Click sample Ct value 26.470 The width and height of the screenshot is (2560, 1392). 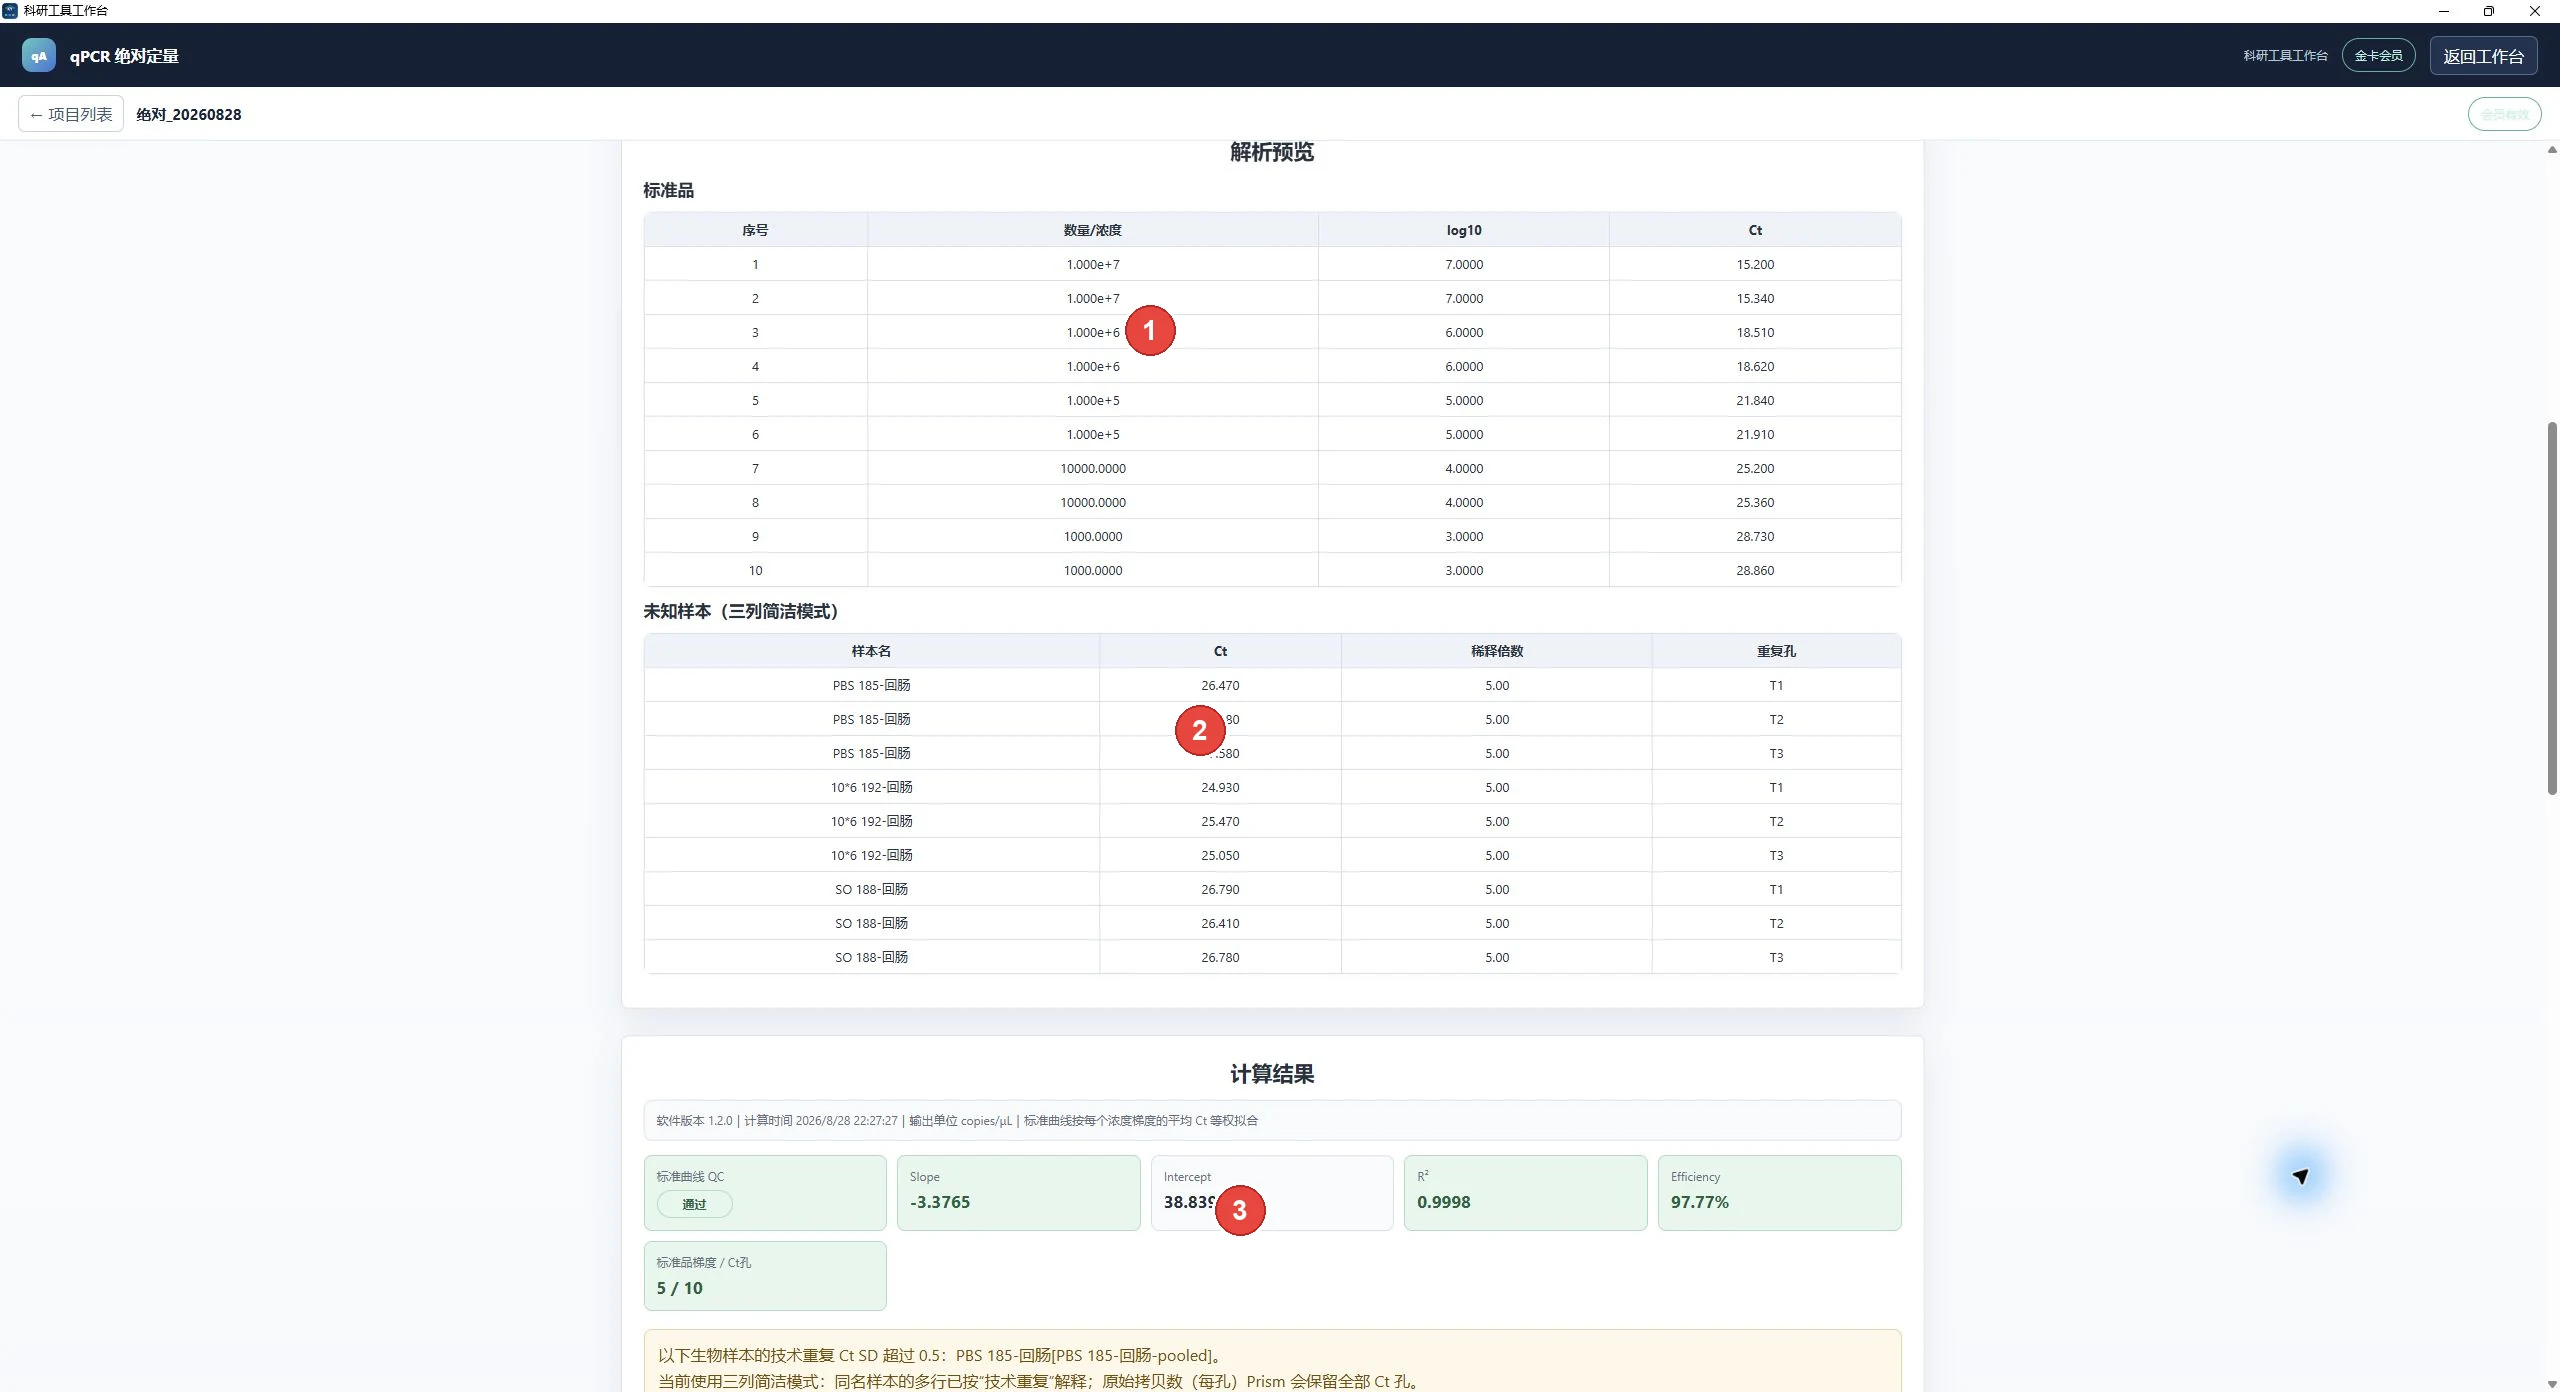[x=1220, y=685]
